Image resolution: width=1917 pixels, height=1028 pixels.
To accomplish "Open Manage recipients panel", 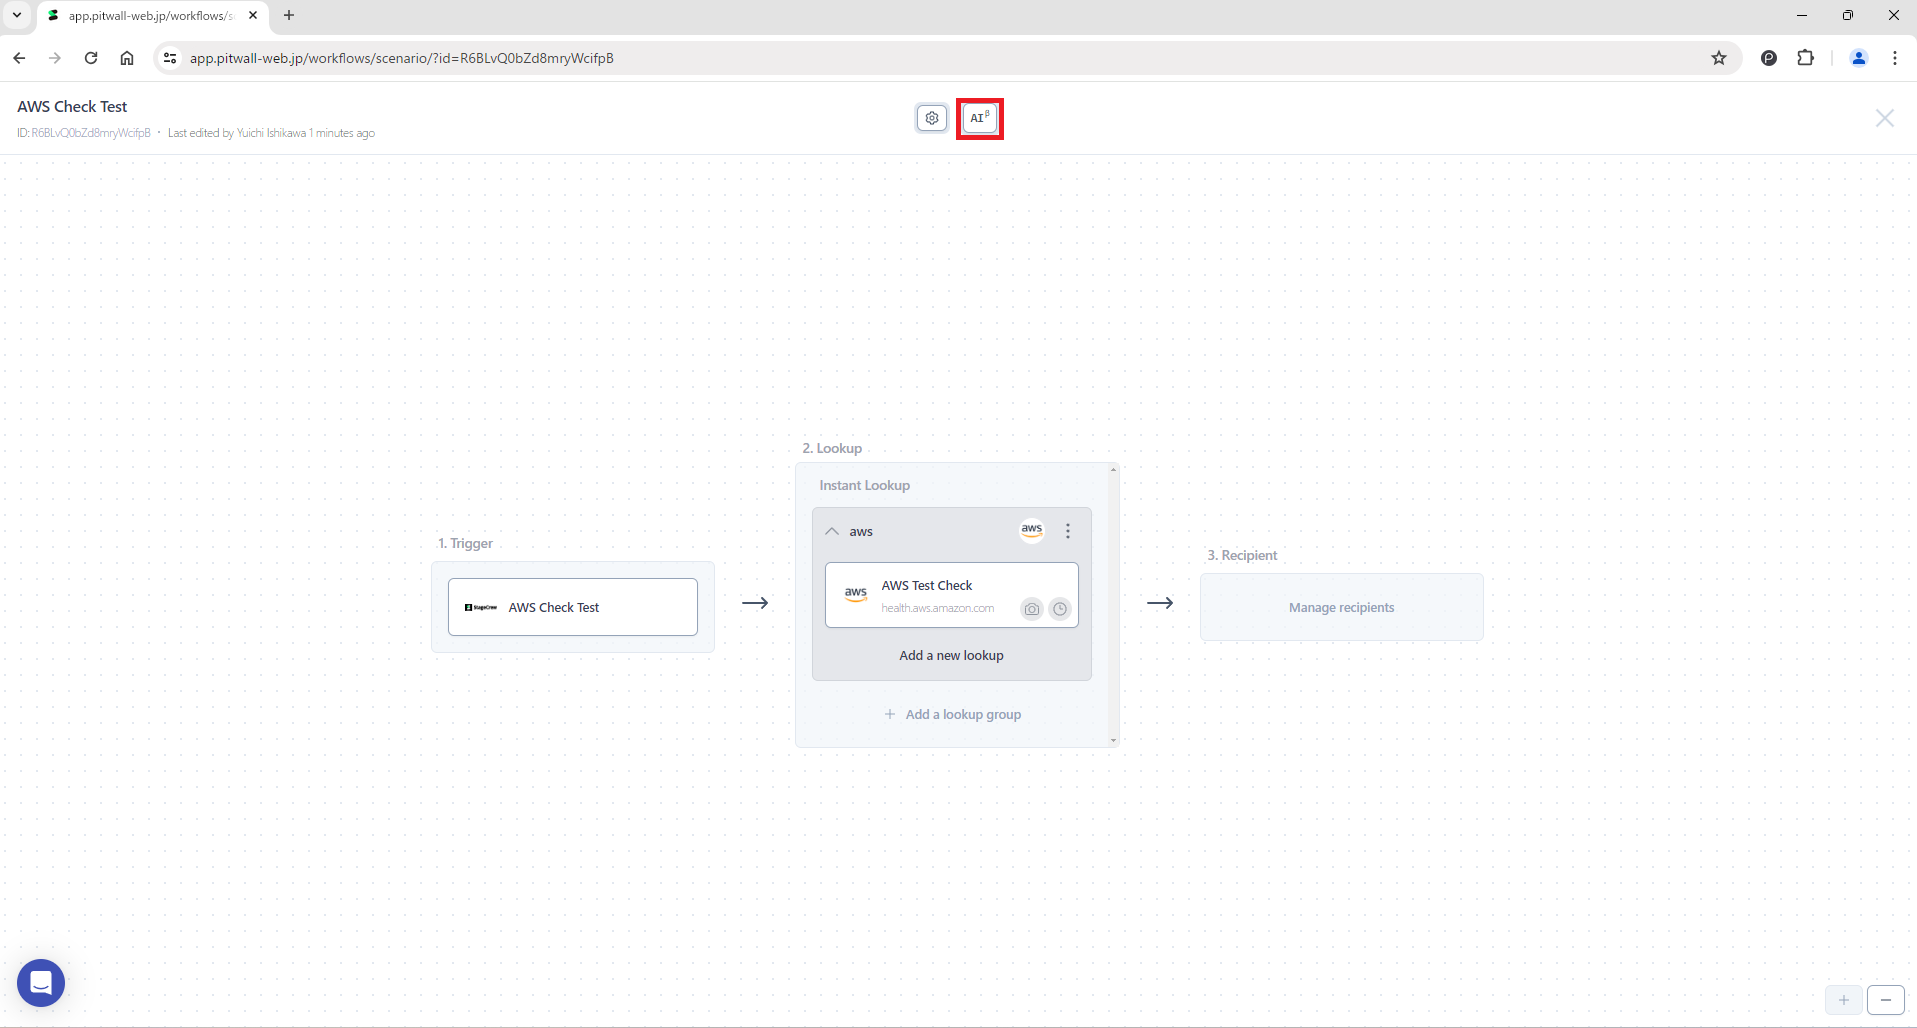I will click(1340, 607).
